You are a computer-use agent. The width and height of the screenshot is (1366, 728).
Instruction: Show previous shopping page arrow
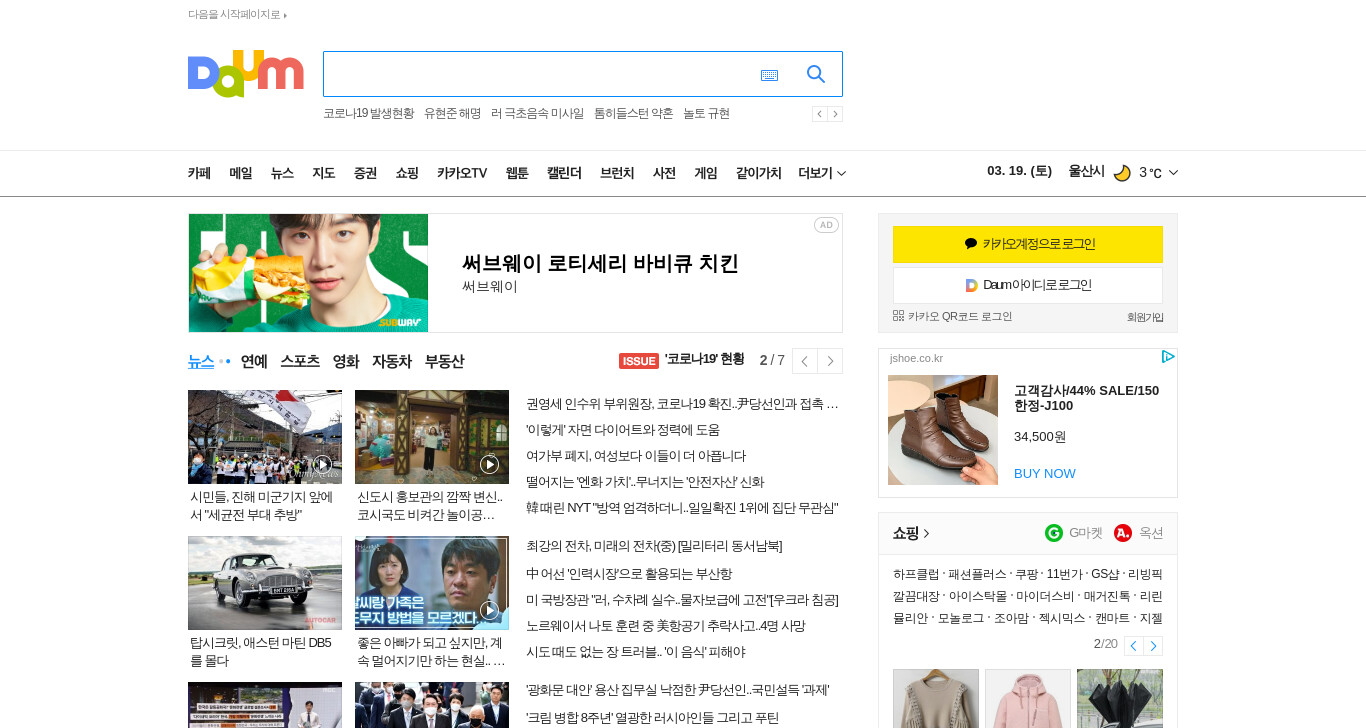pos(1133,646)
